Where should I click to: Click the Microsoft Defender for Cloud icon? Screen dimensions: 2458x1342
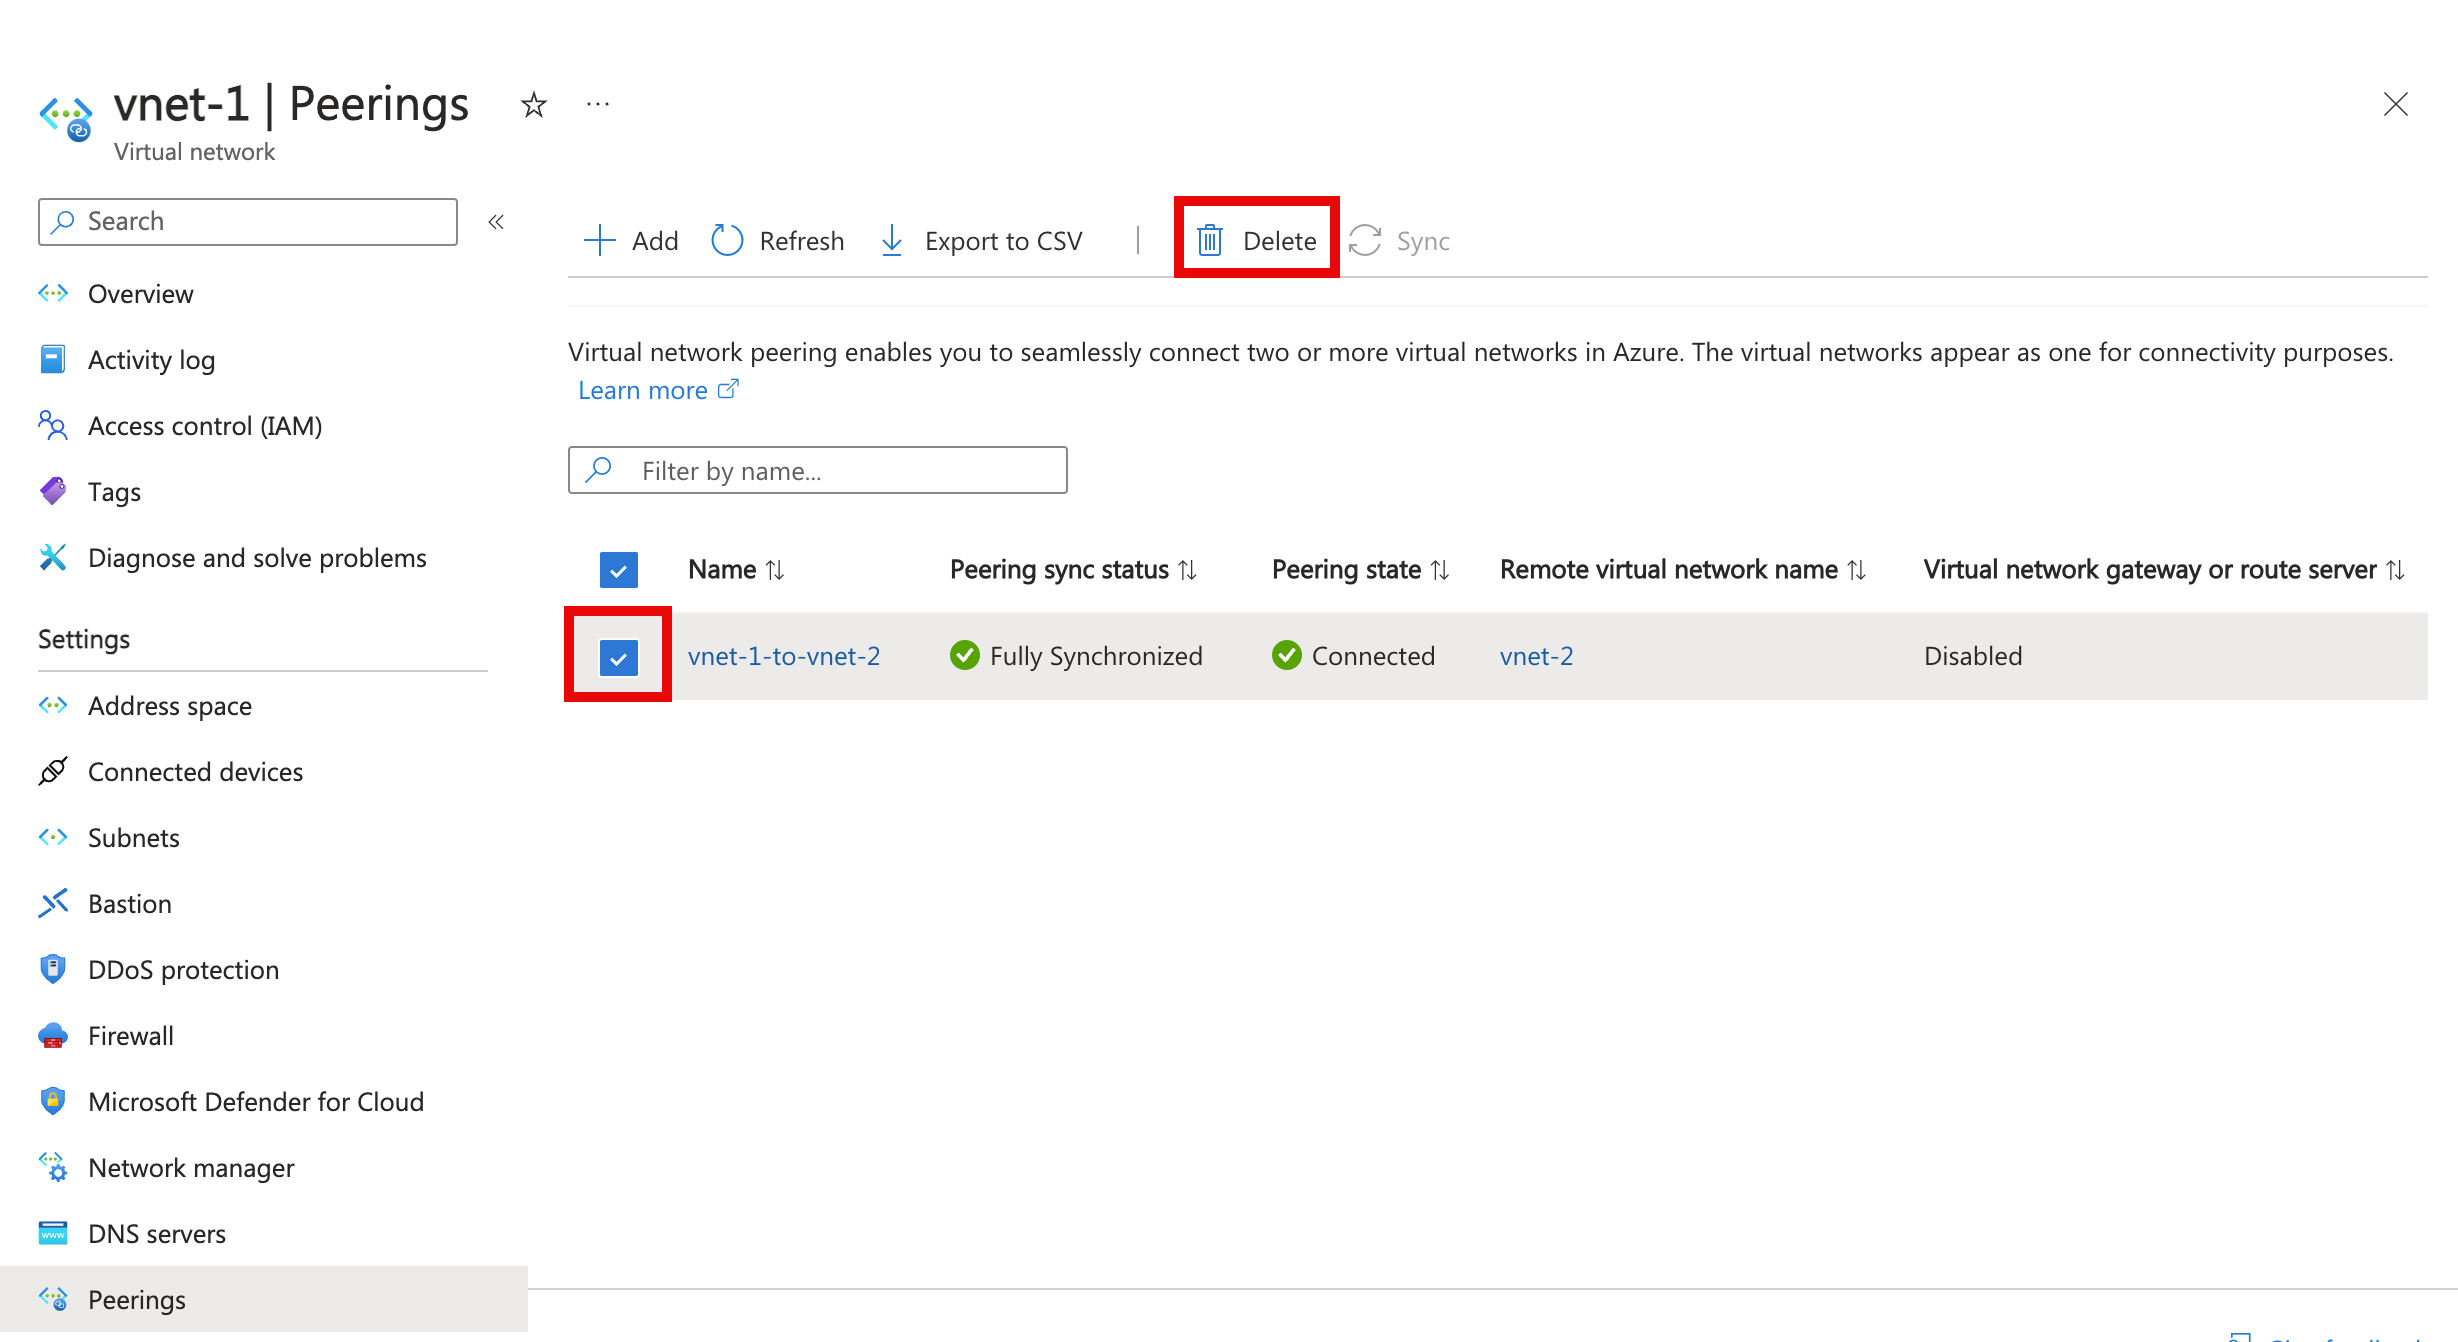51,1099
